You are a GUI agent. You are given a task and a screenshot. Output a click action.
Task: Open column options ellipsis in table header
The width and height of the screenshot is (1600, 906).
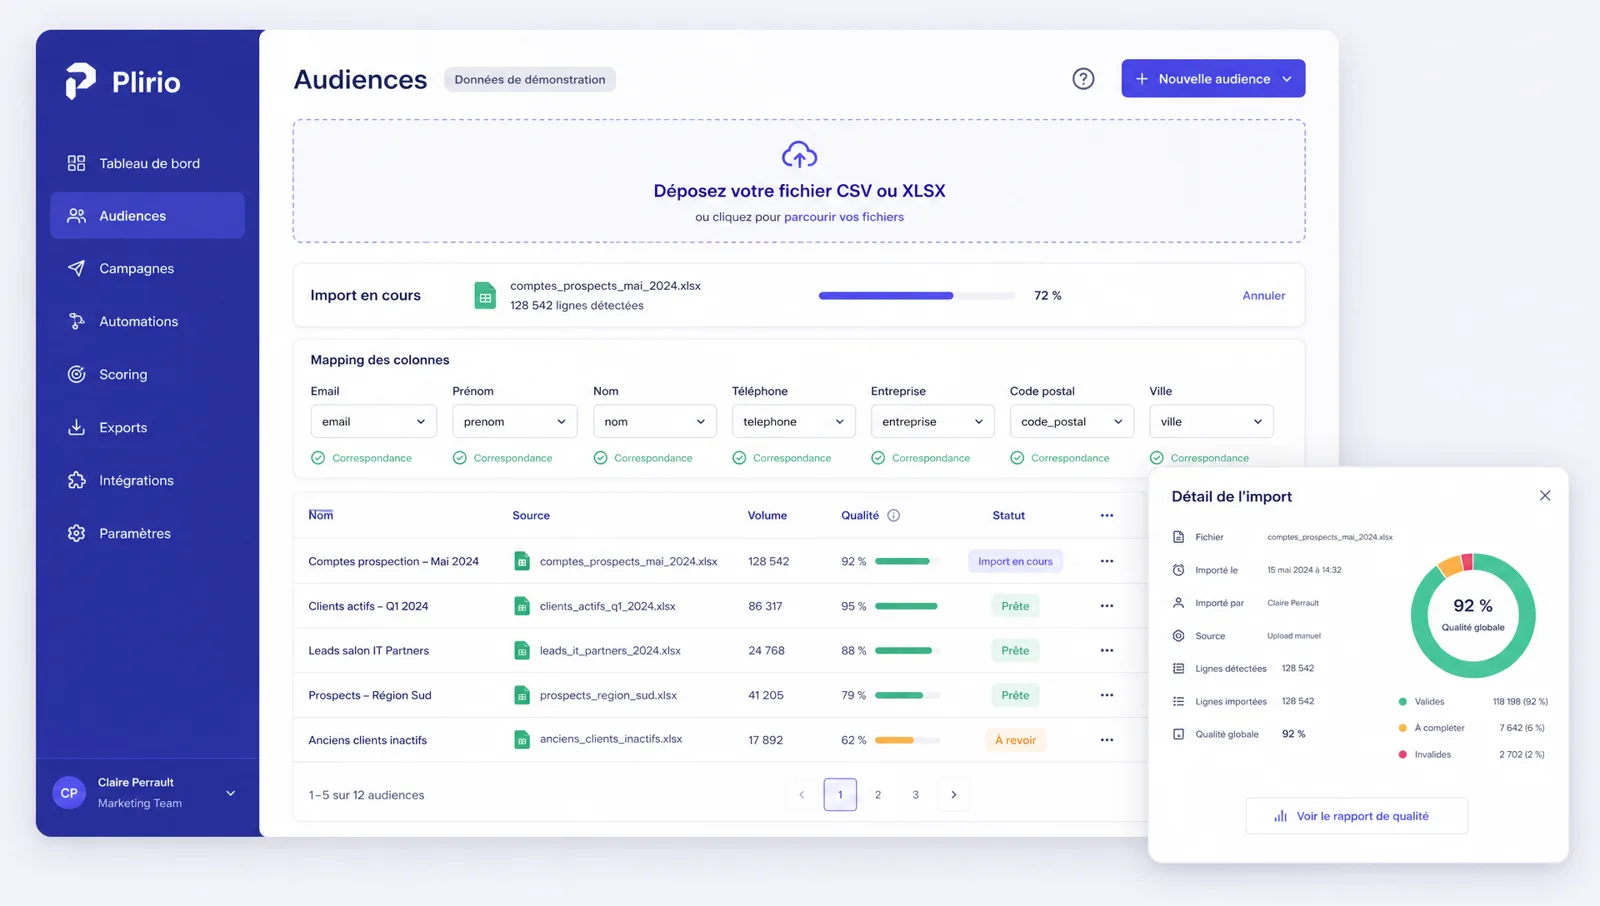(x=1107, y=515)
